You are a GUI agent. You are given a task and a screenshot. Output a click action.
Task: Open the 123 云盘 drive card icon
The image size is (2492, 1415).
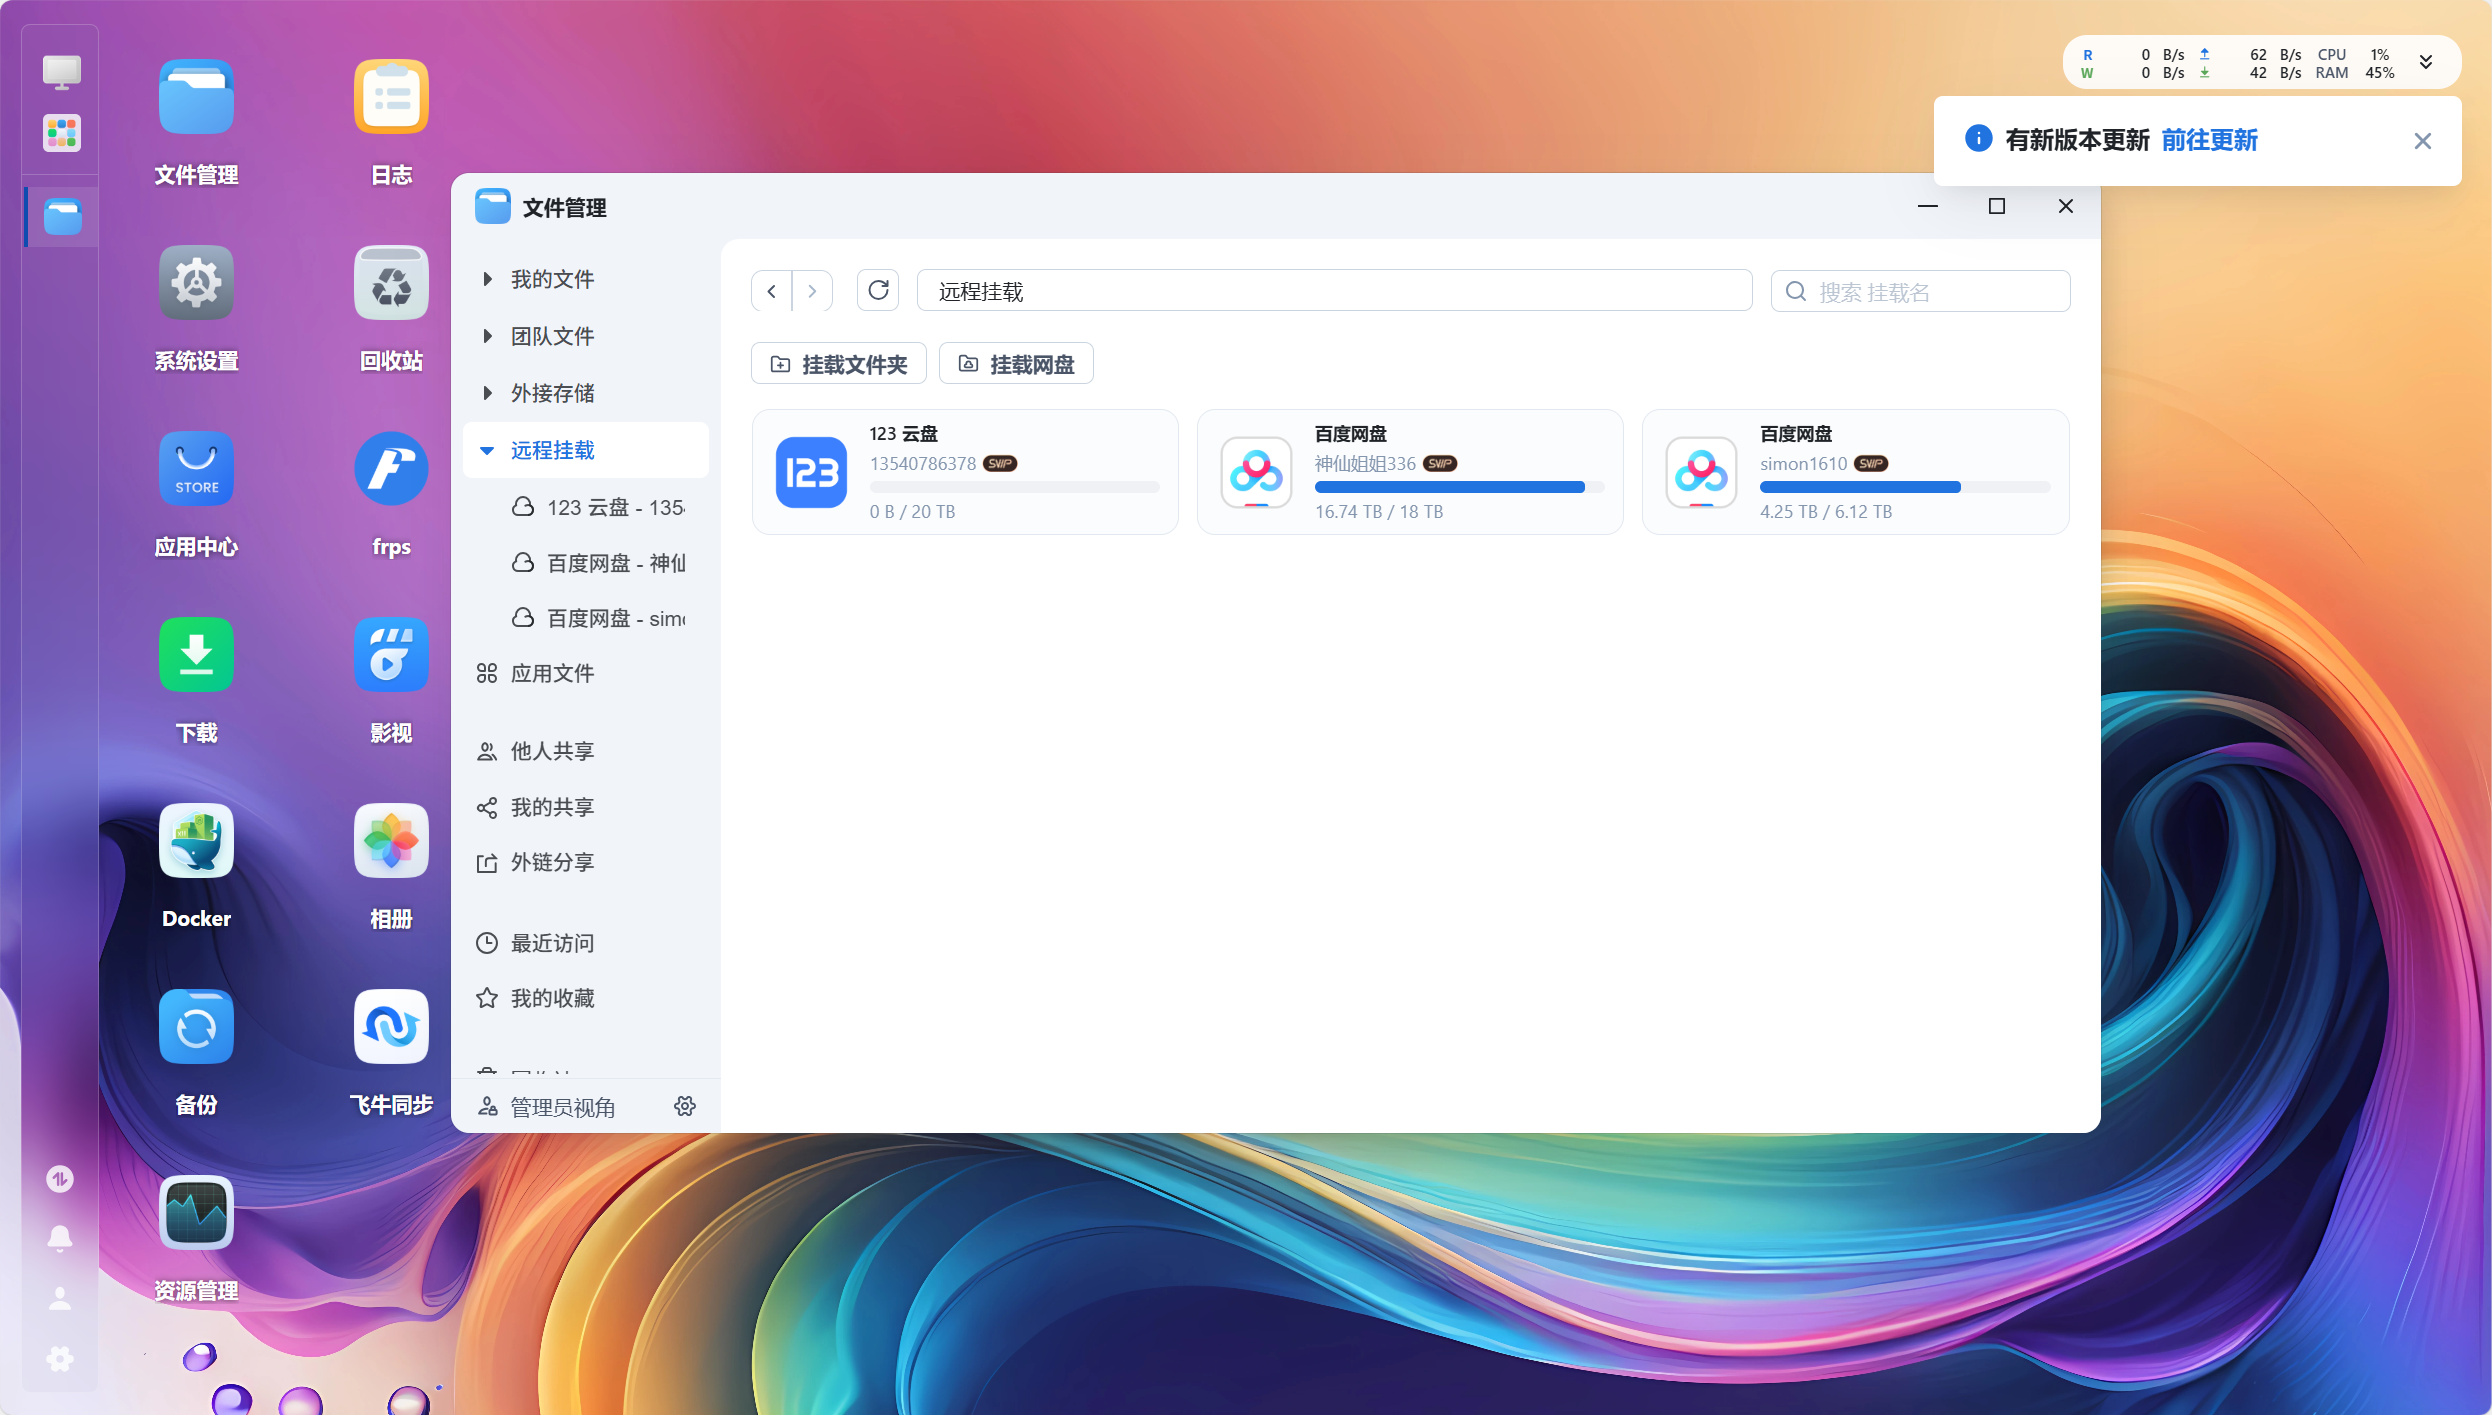pos(811,472)
